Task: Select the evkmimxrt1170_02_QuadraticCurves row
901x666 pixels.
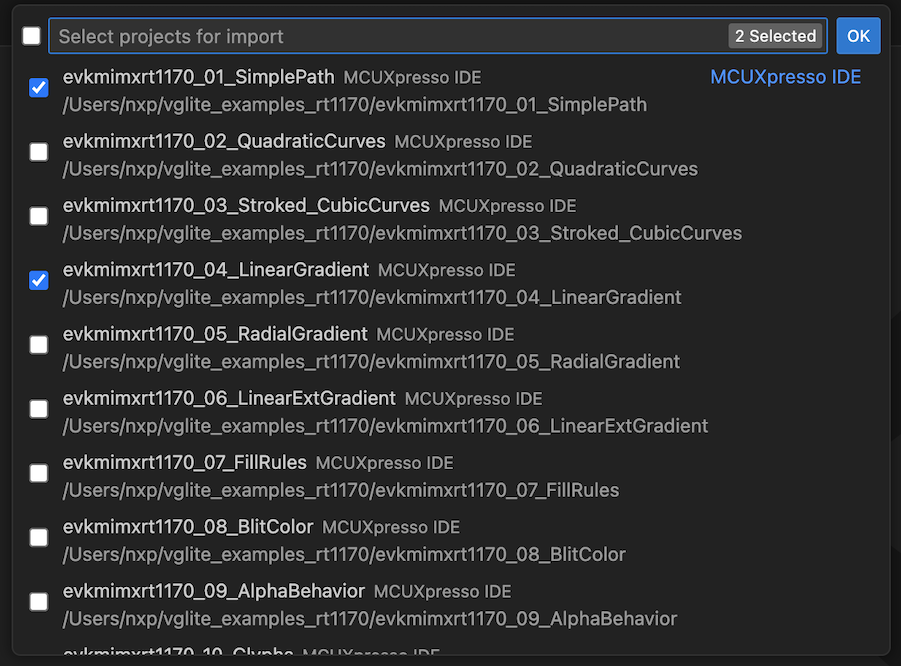Action: (222, 141)
